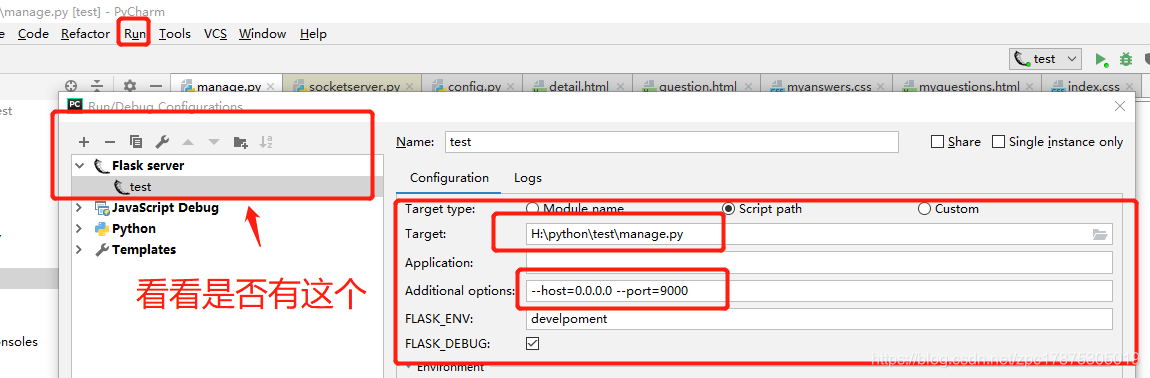Screen dimensions: 1150x378
Task: Switch to the Configuration tab
Action: pos(450,178)
